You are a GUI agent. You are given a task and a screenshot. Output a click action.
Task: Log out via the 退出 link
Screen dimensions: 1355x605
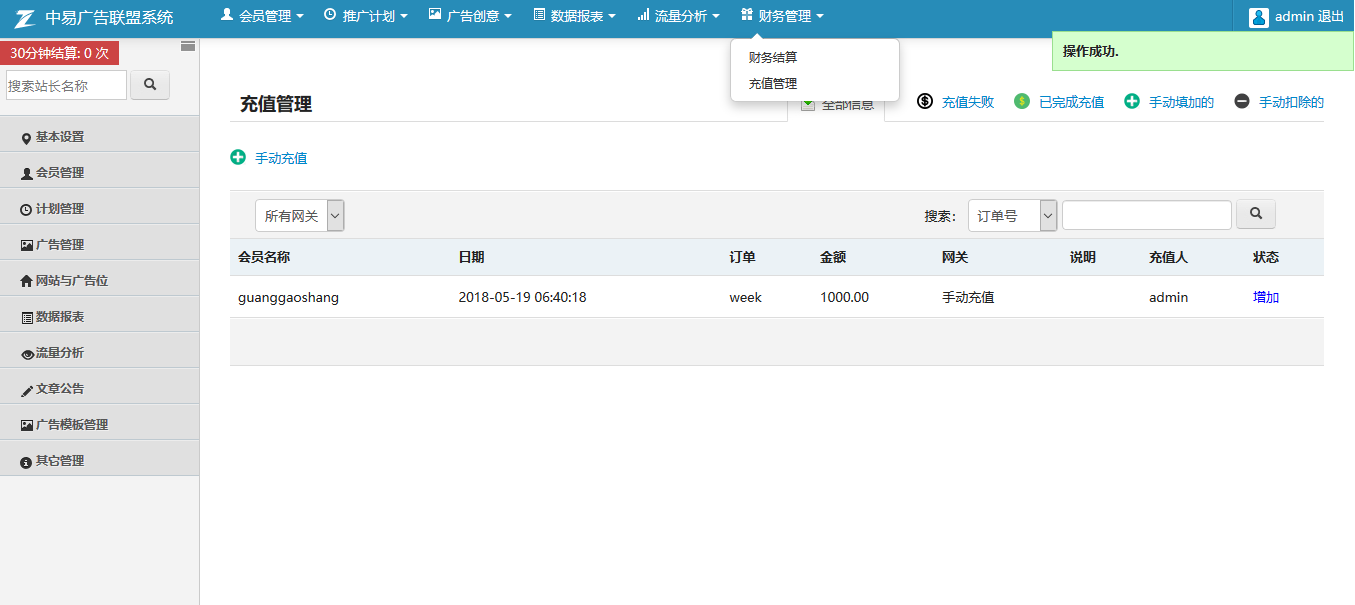[1331, 17]
